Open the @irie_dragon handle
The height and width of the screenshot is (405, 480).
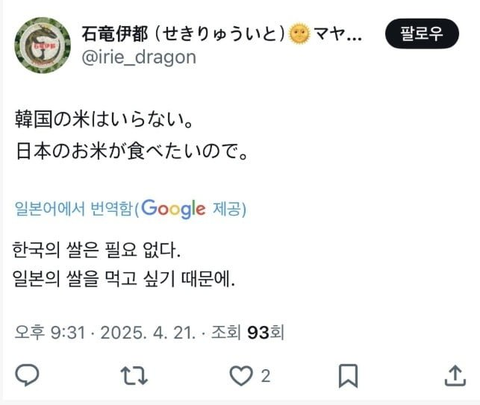[x=139, y=57]
